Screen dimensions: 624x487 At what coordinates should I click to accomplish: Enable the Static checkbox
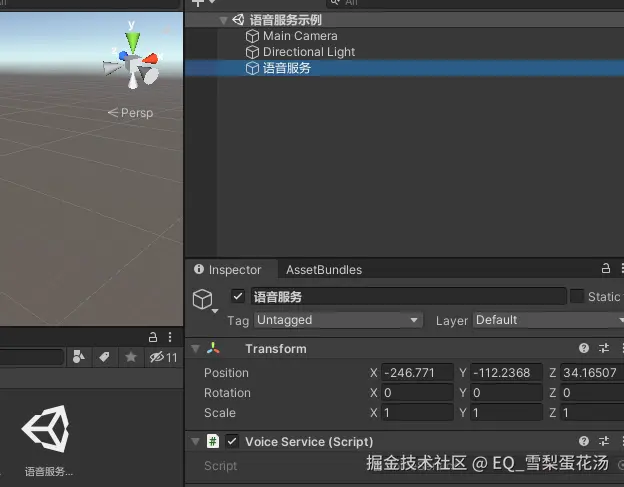click(x=577, y=296)
